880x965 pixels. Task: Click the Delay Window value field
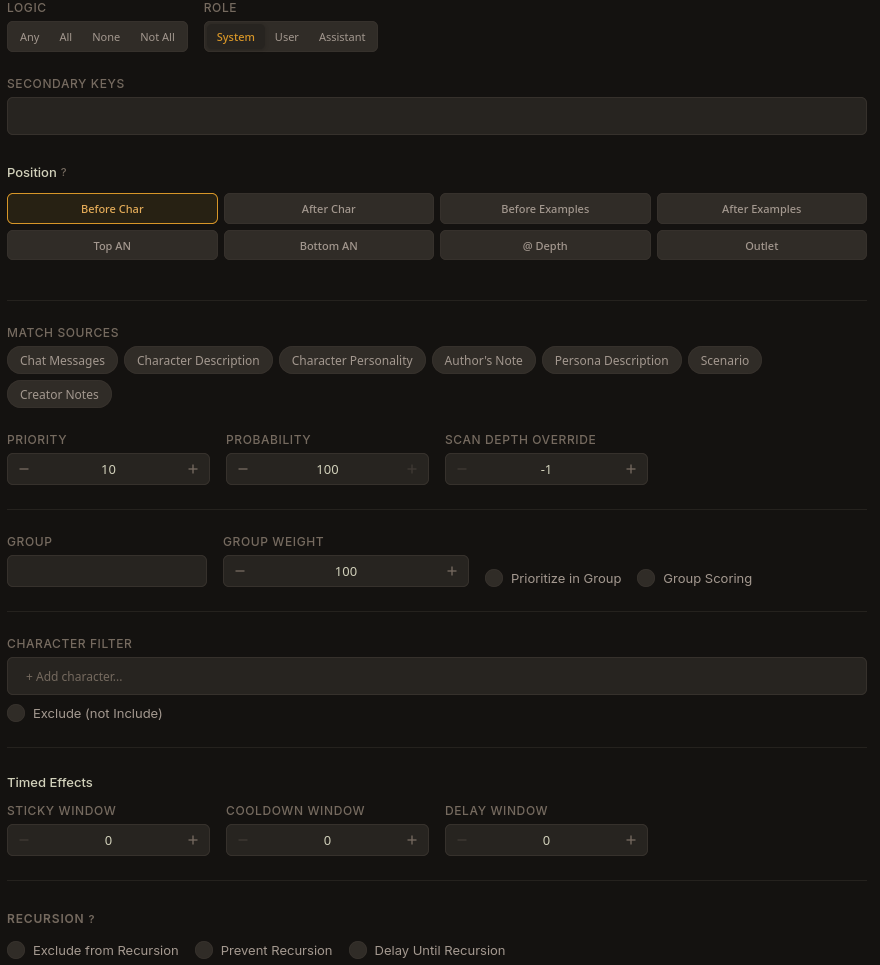pos(546,841)
